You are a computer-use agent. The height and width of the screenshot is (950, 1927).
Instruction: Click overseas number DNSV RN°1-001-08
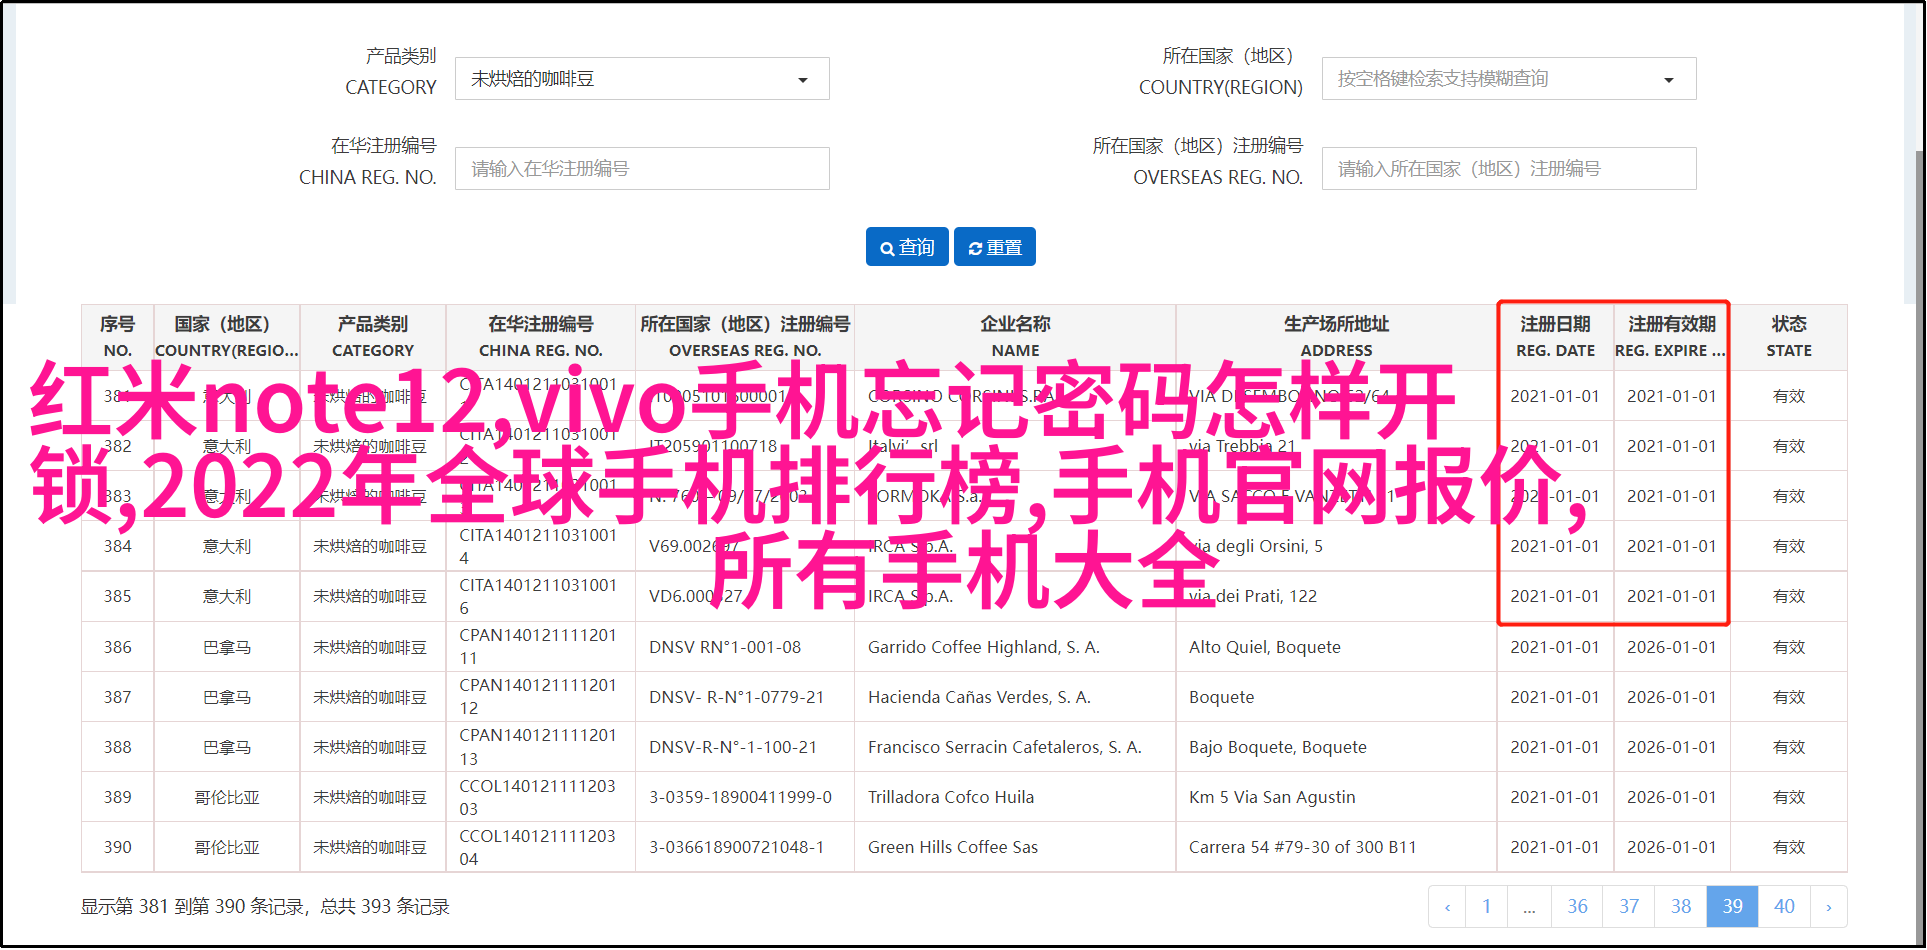(725, 647)
